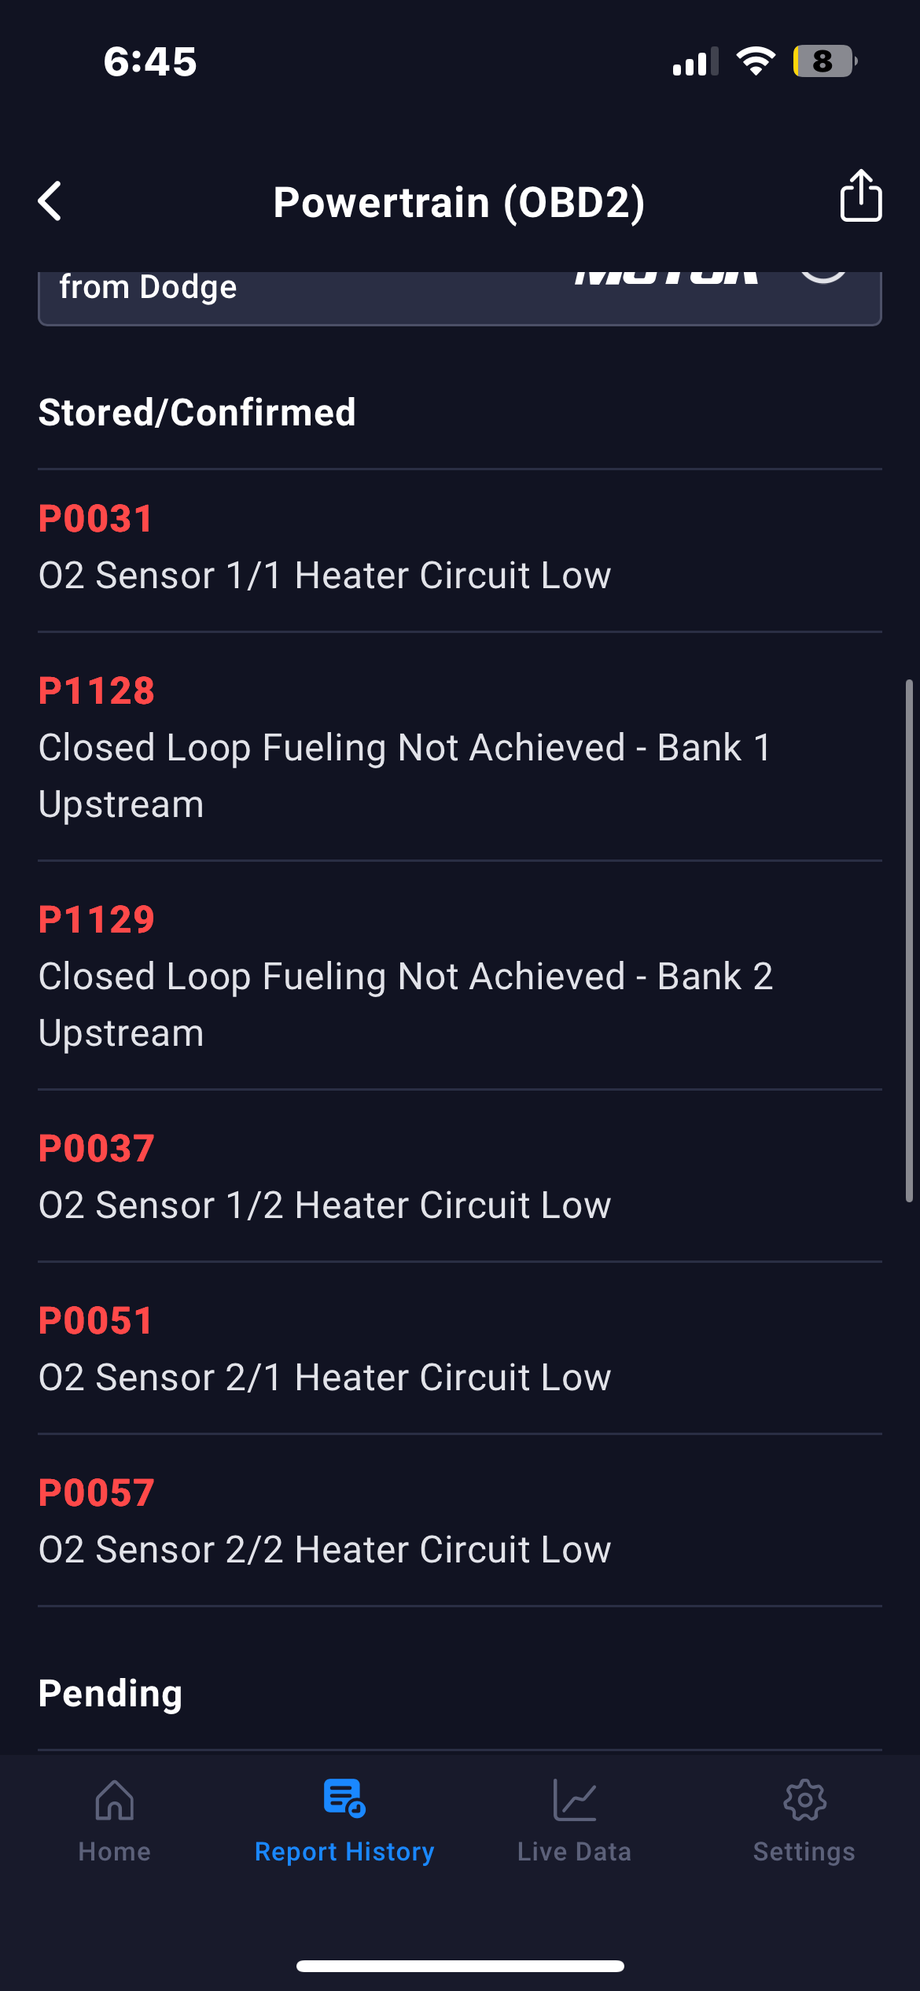
Task: Tap the back arrow icon
Action: [51, 201]
